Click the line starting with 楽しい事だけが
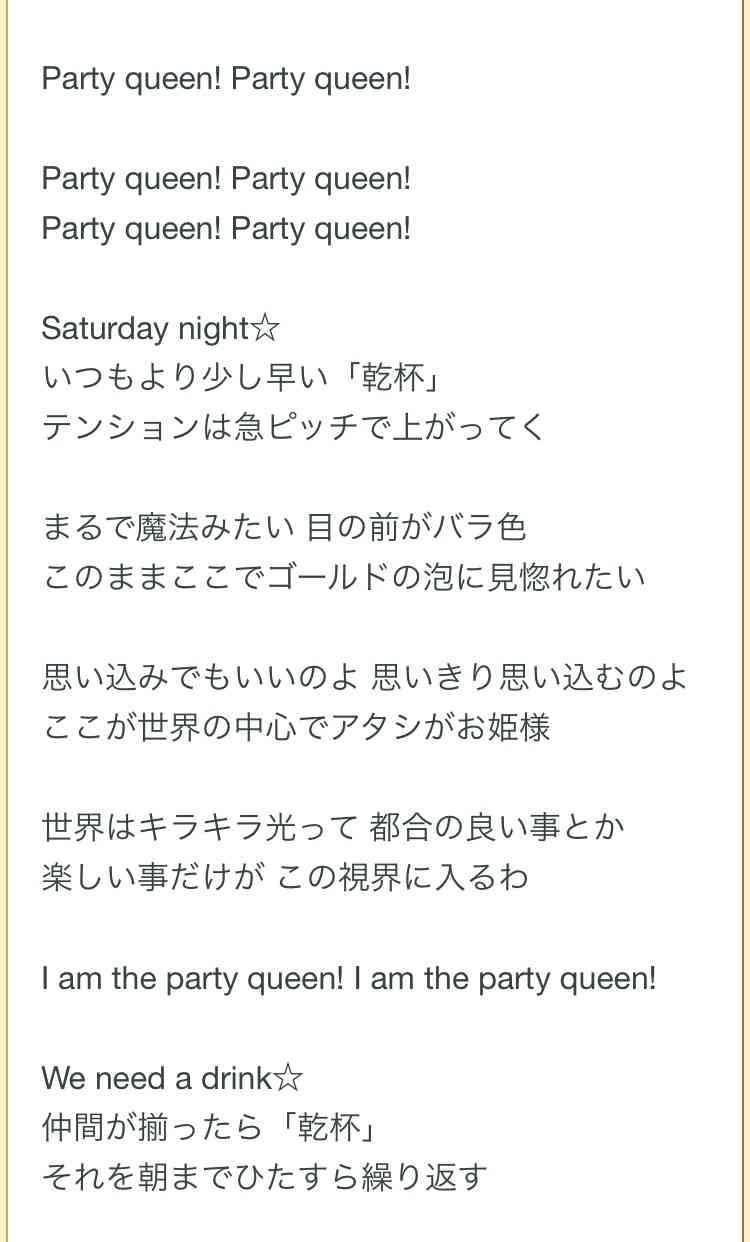Image resolution: width=750 pixels, height=1242 pixels. click(285, 877)
